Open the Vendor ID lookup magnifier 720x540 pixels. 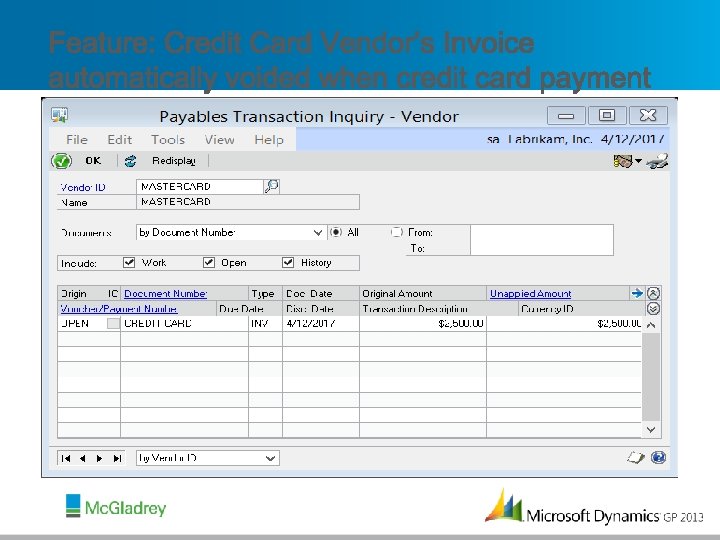[x=272, y=186]
